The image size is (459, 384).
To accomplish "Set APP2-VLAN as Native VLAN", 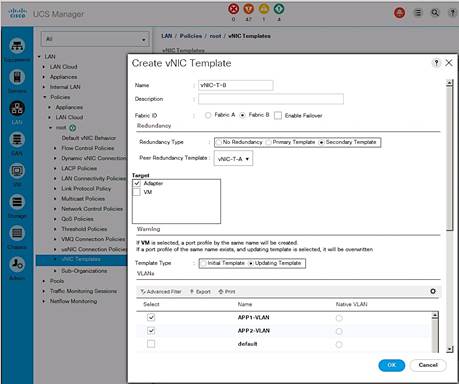I will tap(339, 331).
